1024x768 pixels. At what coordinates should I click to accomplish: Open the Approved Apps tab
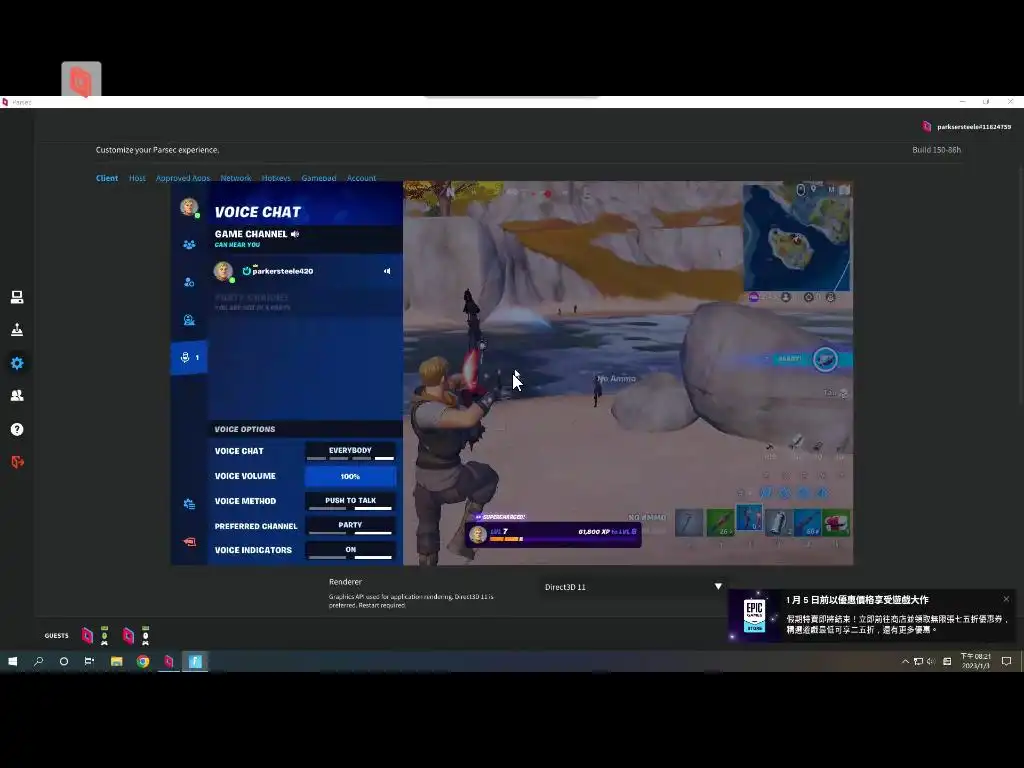(x=183, y=178)
